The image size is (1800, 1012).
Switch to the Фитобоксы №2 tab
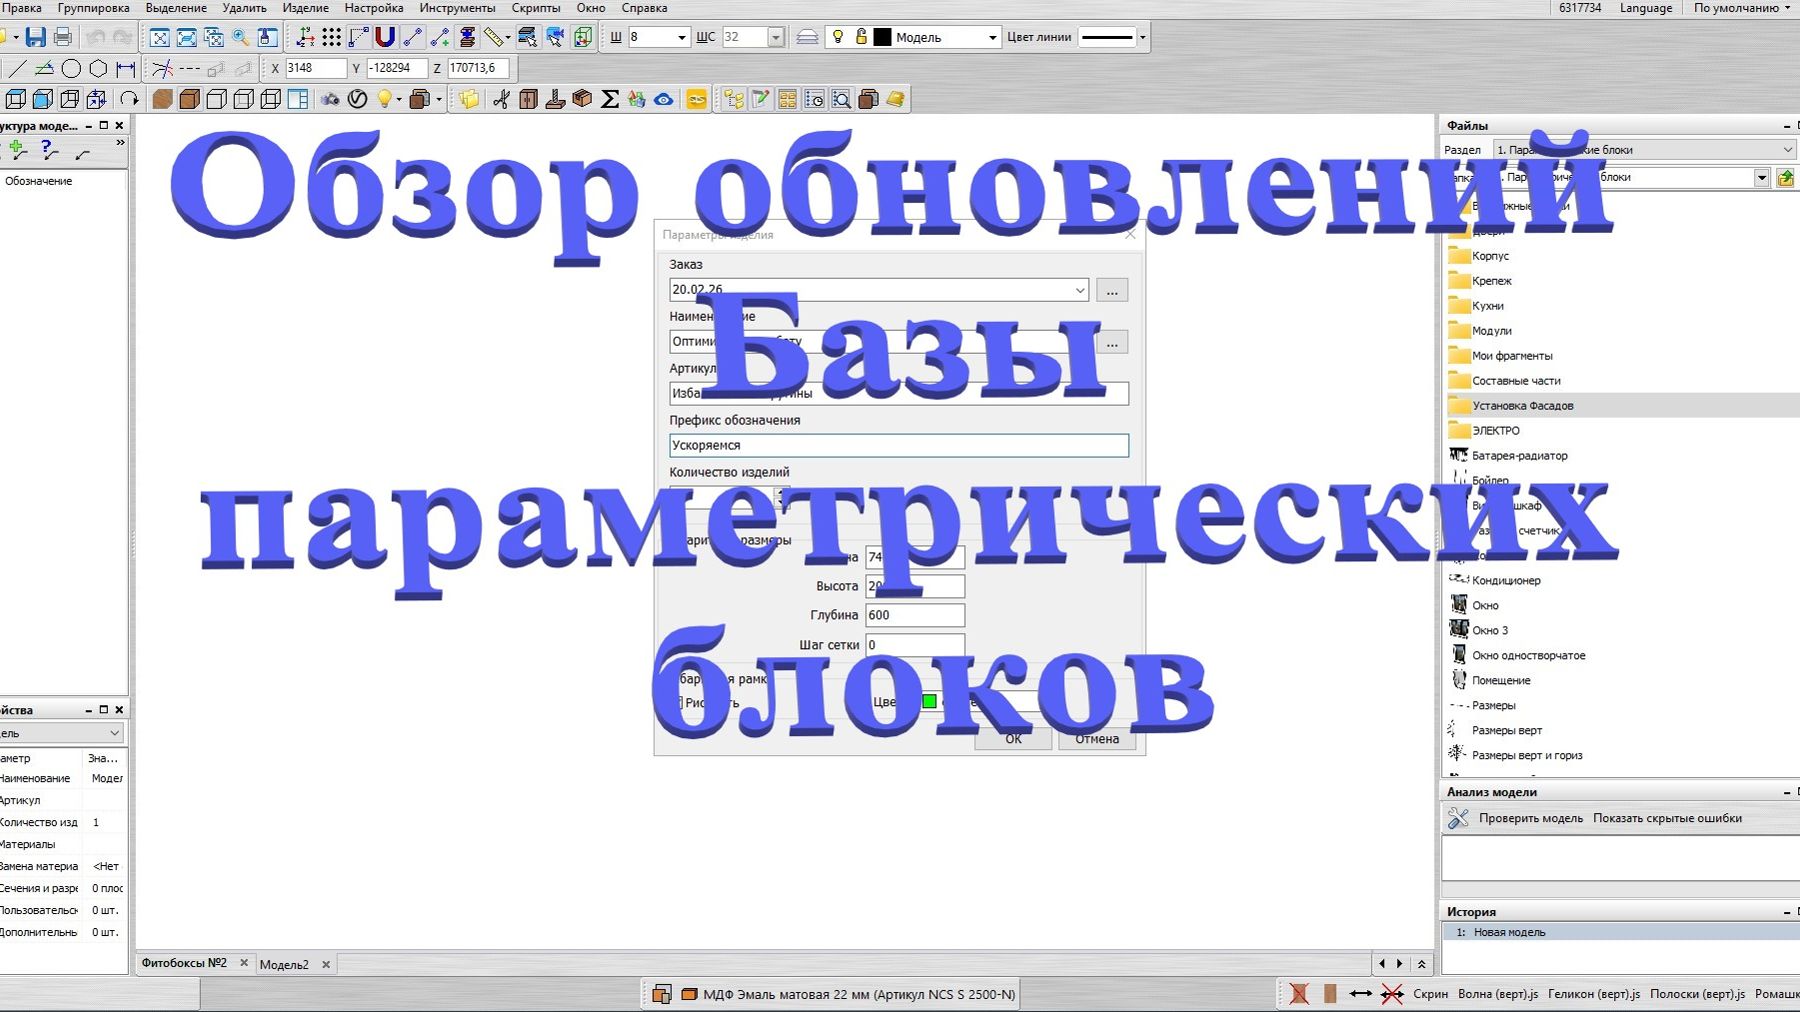(184, 963)
